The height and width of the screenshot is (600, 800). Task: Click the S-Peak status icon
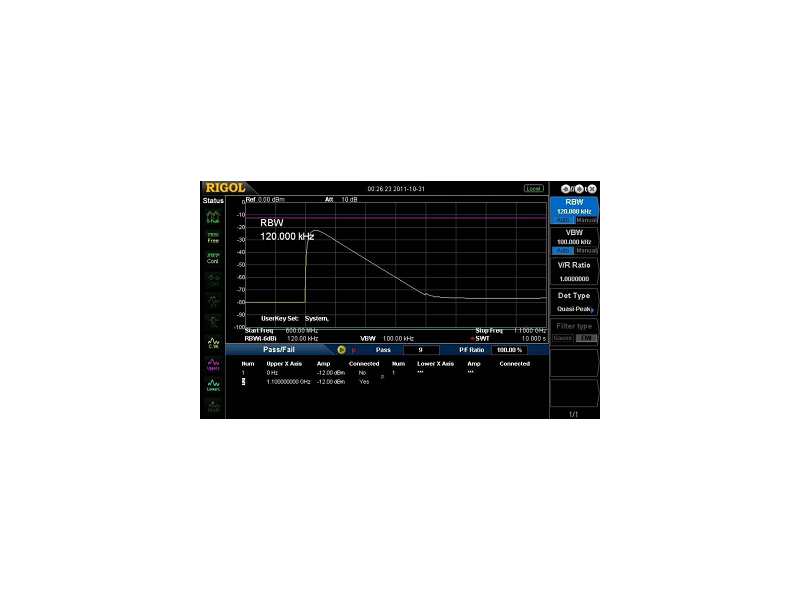pos(213,217)
